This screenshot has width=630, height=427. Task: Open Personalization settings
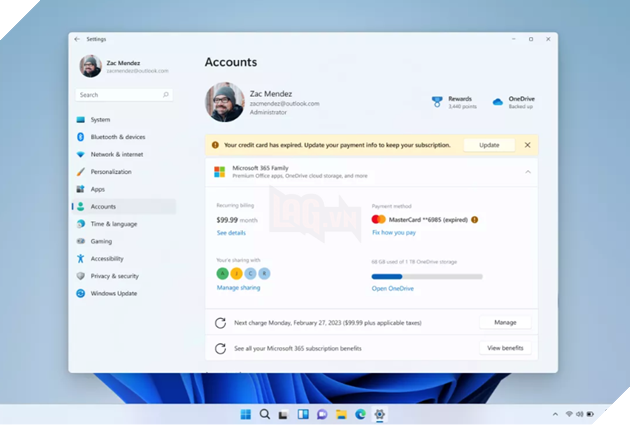tap(124, 172)
